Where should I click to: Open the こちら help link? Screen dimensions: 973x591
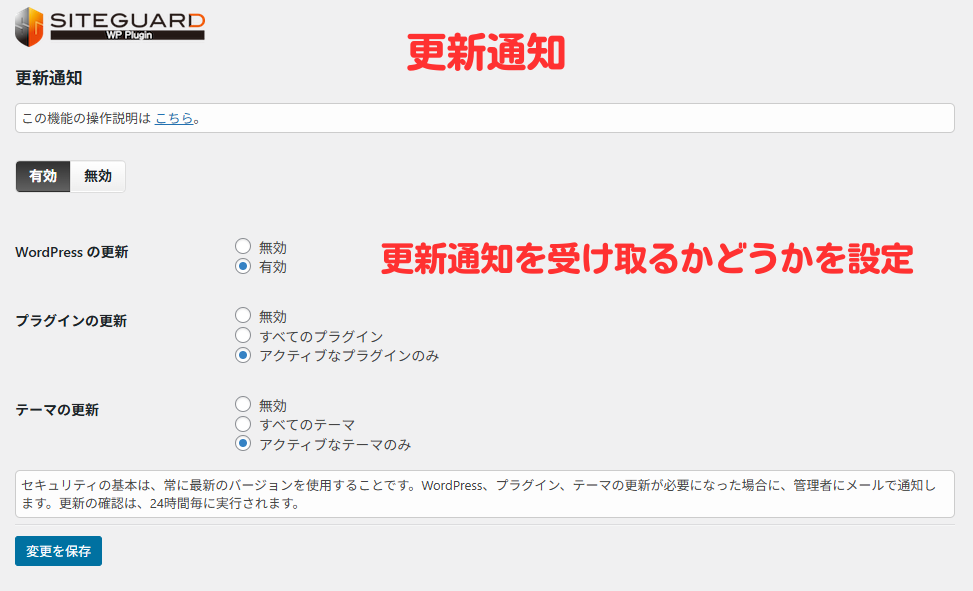[175, 117]
